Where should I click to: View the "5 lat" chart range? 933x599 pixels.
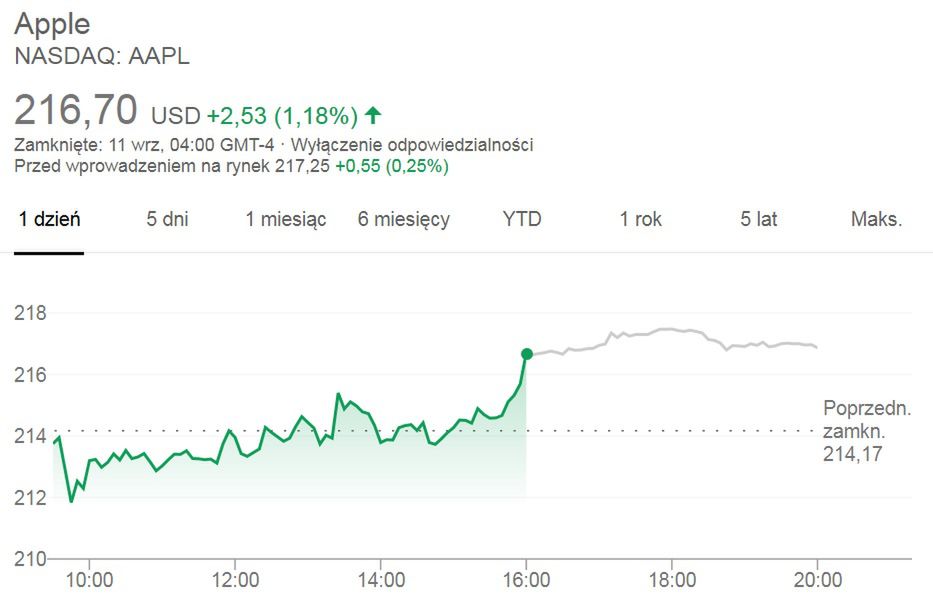click(759, 219)
